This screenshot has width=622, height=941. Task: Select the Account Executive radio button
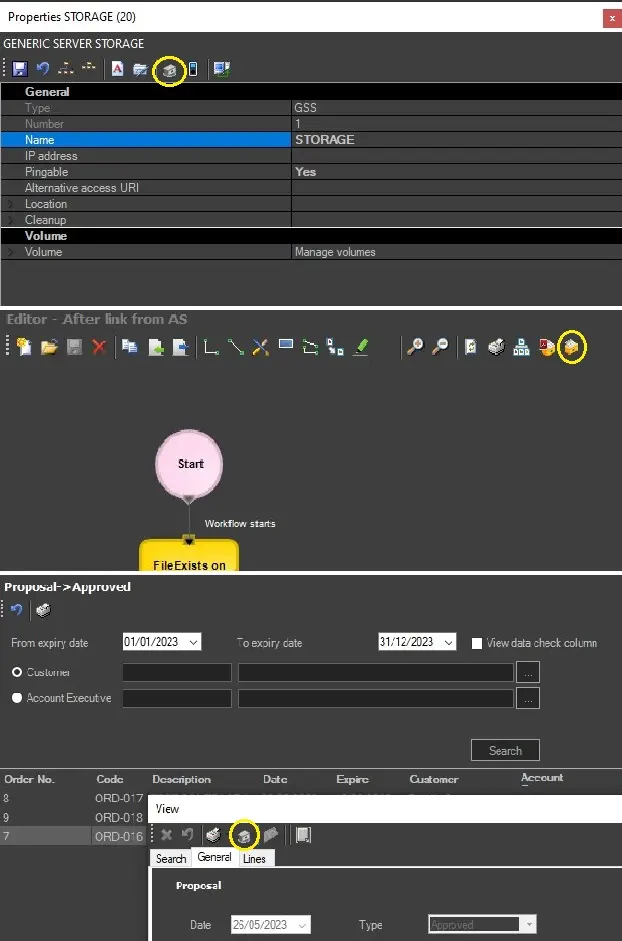[x=17, y=698]
